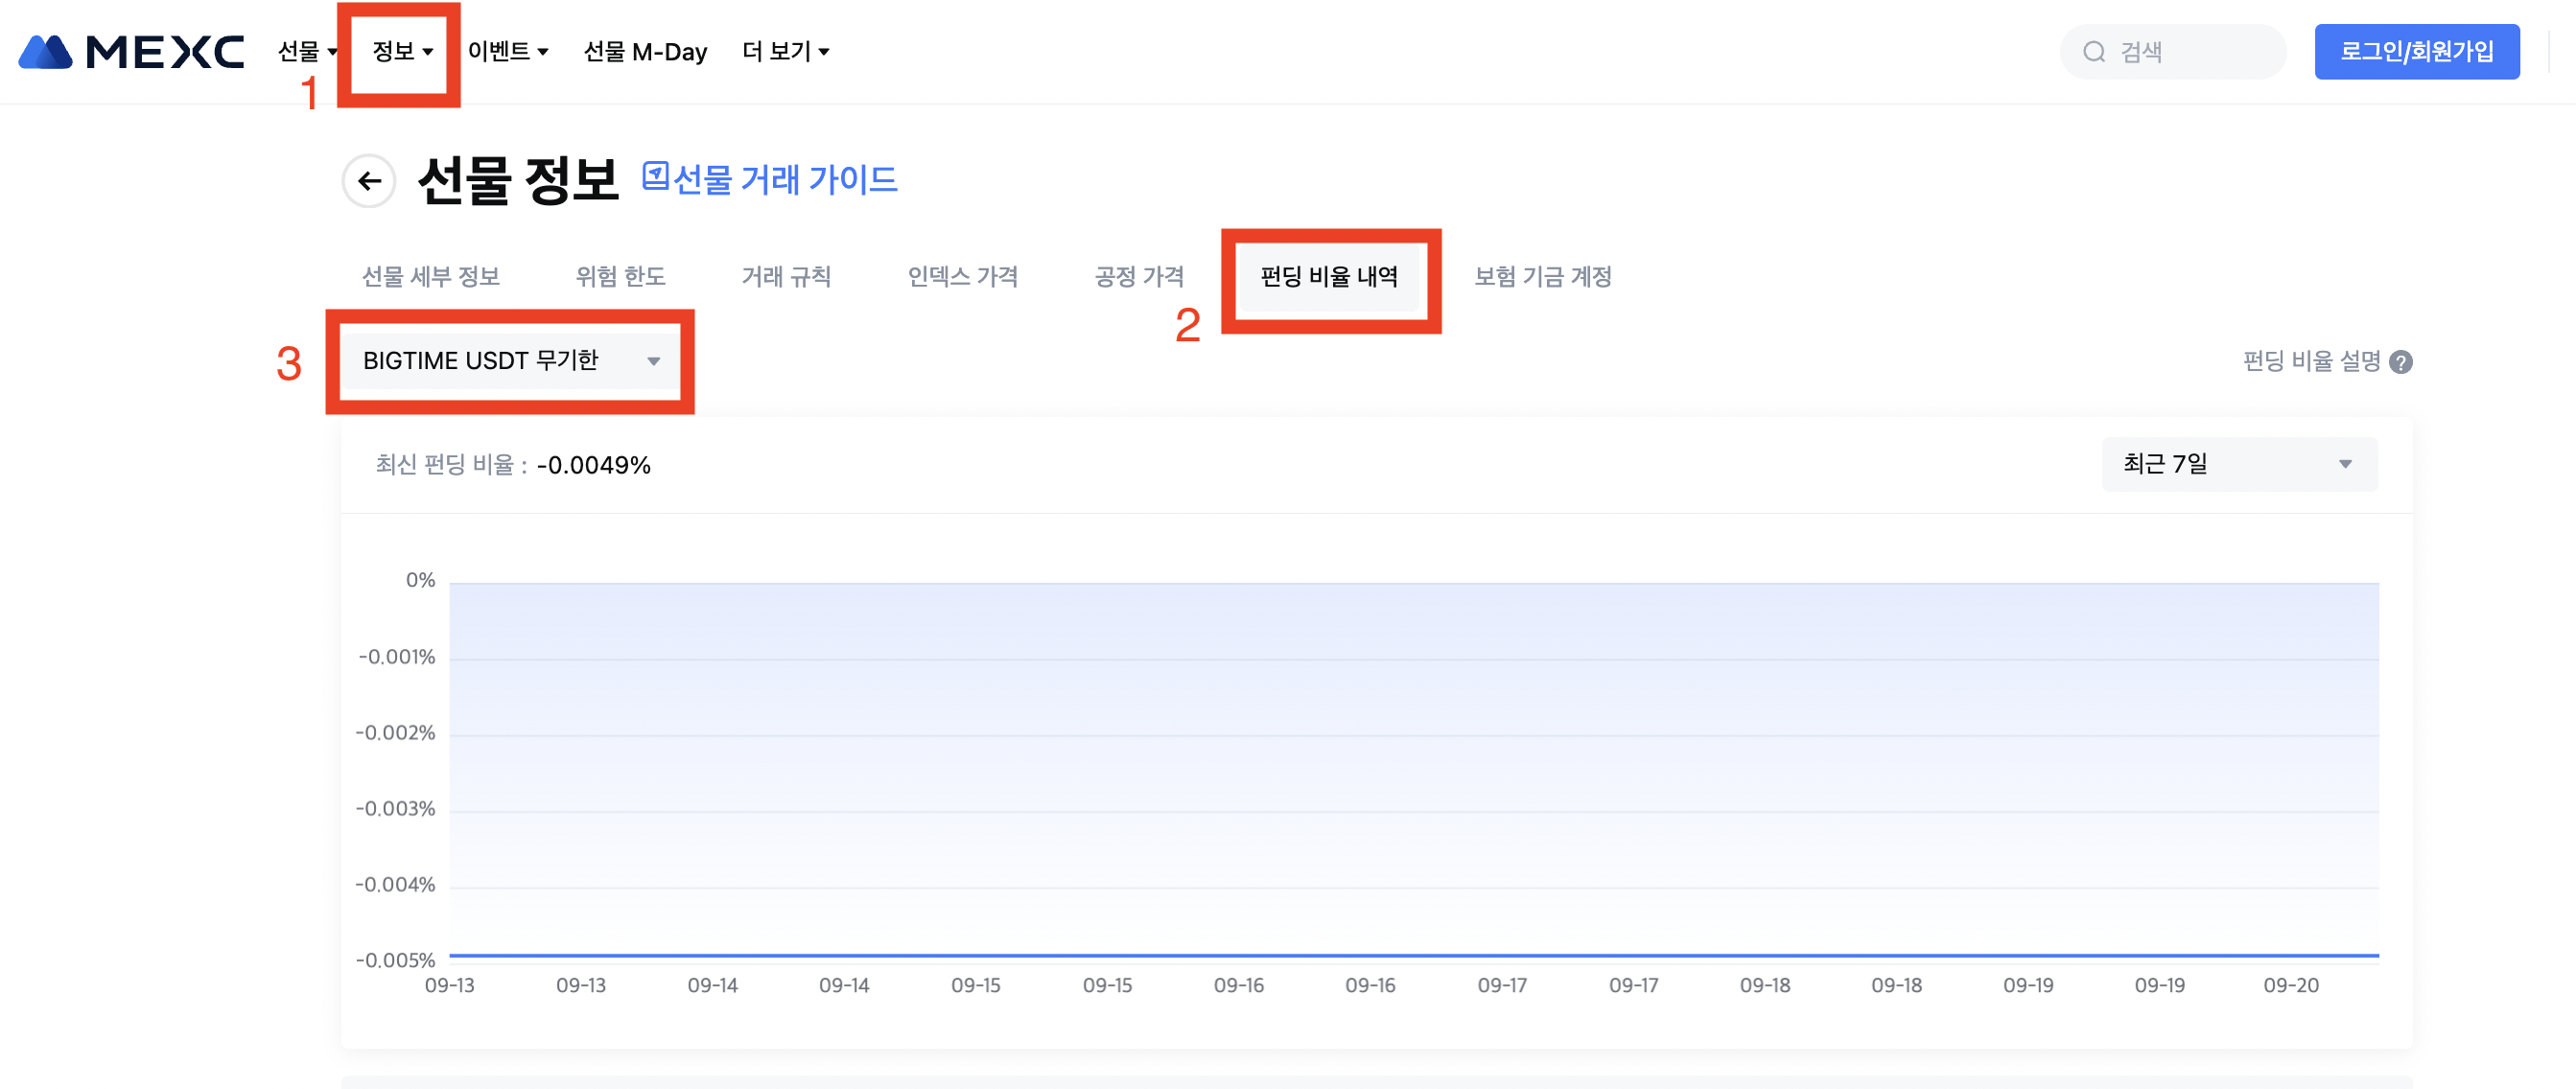
Task: Click the 펀딩 비율 설명 question mark icon
Action: (x=2400, y=362)
